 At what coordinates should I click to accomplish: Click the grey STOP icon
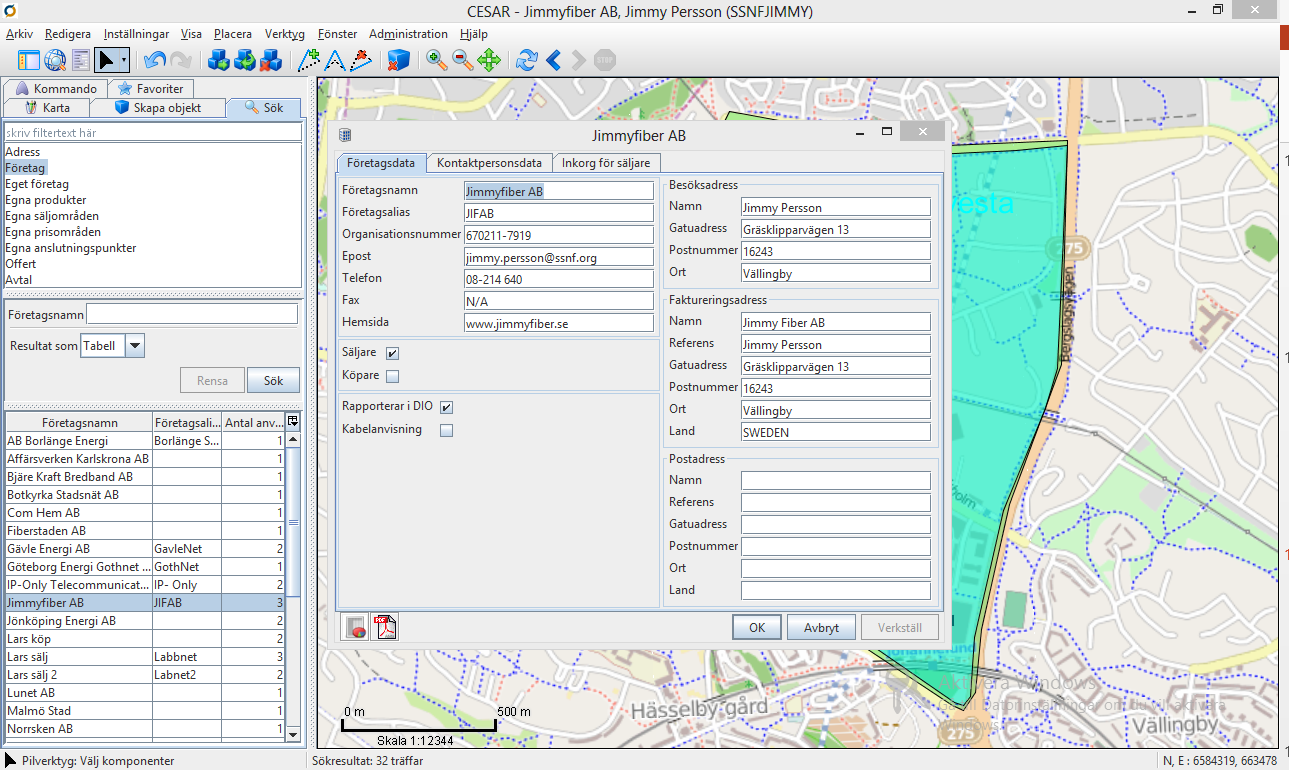pyautogui.click(x=605, y=61)
